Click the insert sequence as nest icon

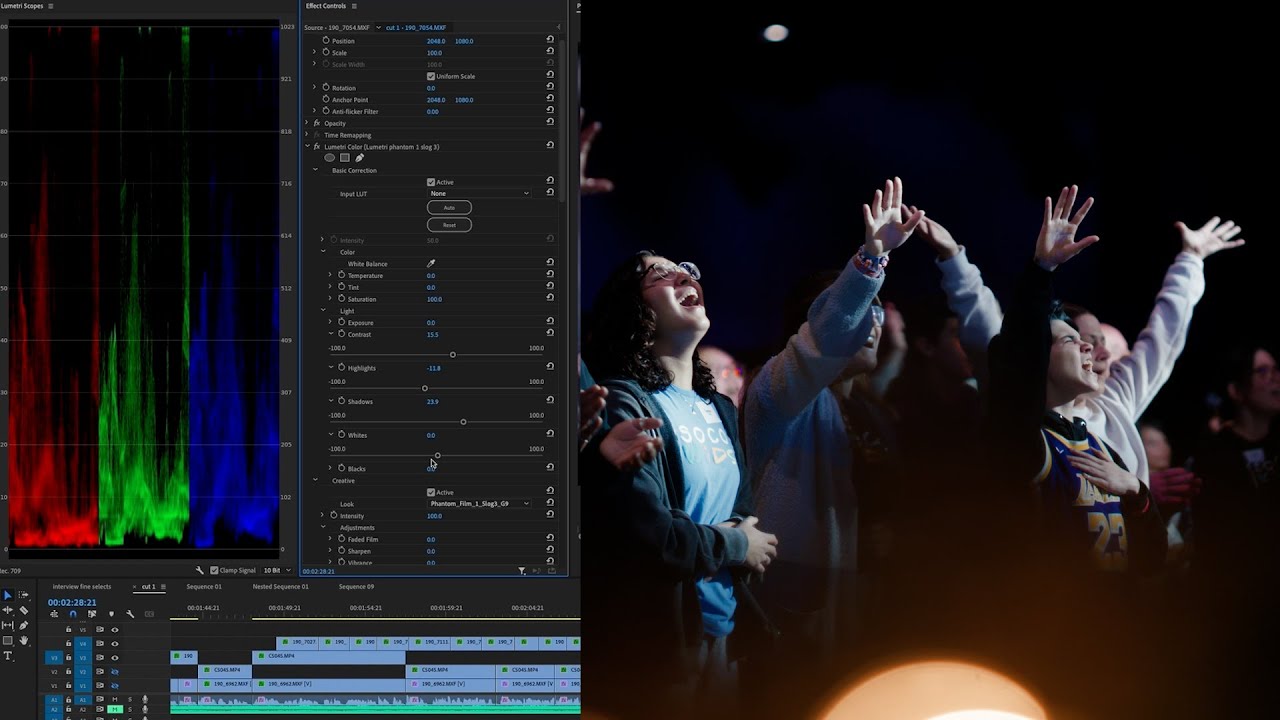click(54, 614)
